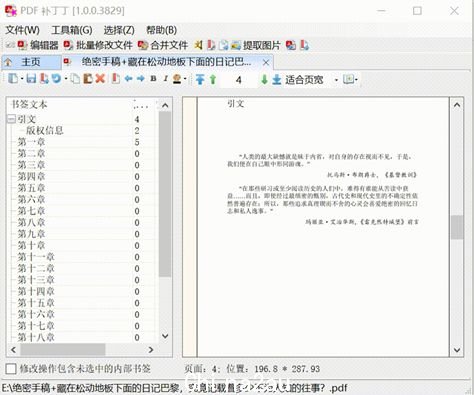
Task: Delete bookmark with red X icon
Action: coord(100,79)
